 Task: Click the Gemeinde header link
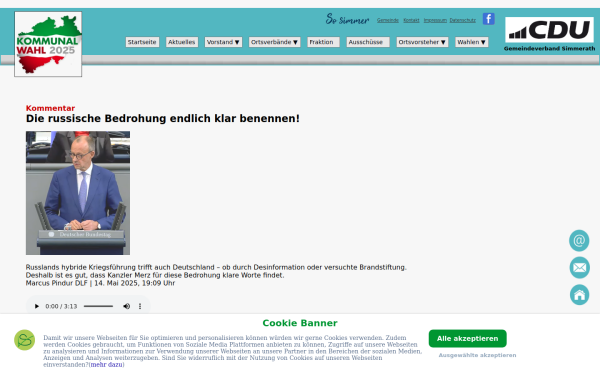click(x=388, y=20)
